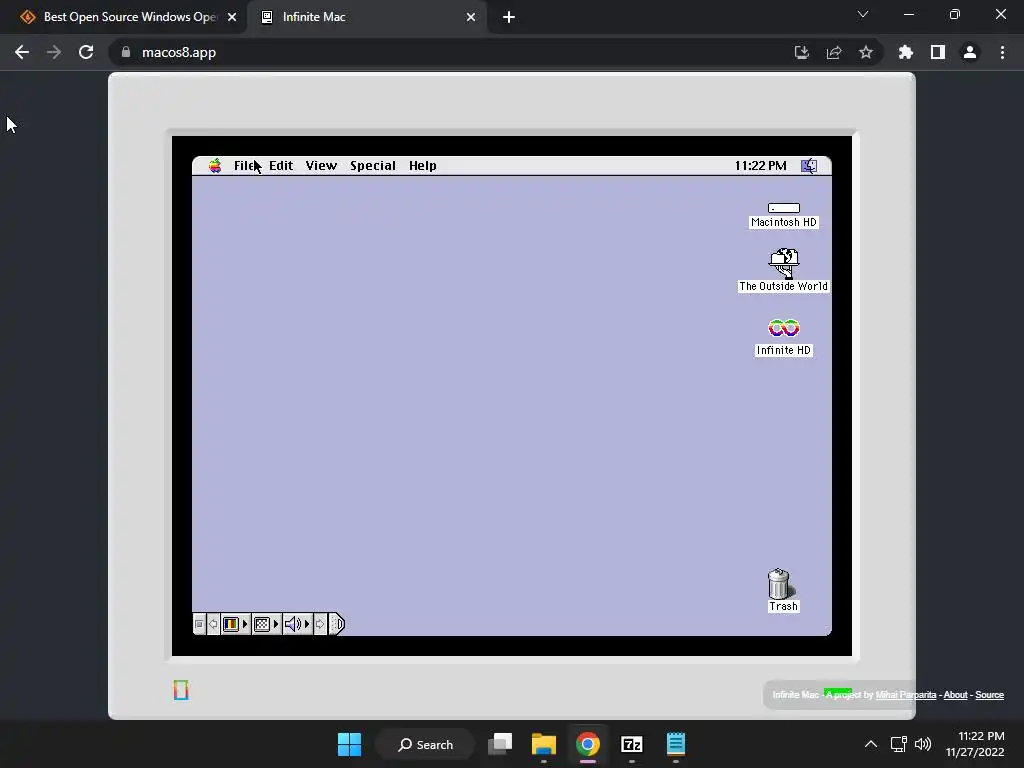This screenshot has width=1024, height=768.
Task: Open 7-Zip from the taskbar
Action: 632,744
